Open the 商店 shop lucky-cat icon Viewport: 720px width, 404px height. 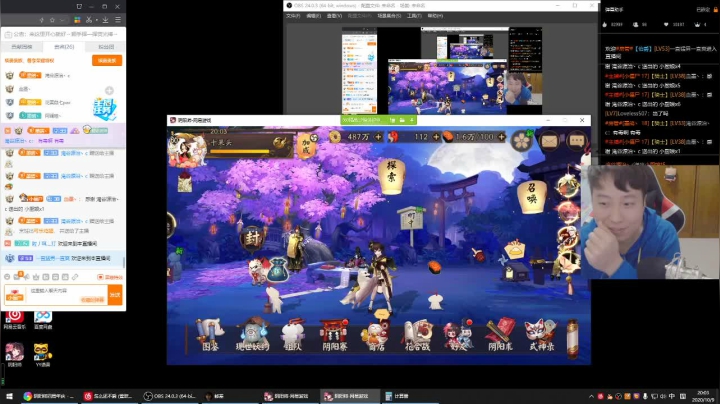click(377, 335)
